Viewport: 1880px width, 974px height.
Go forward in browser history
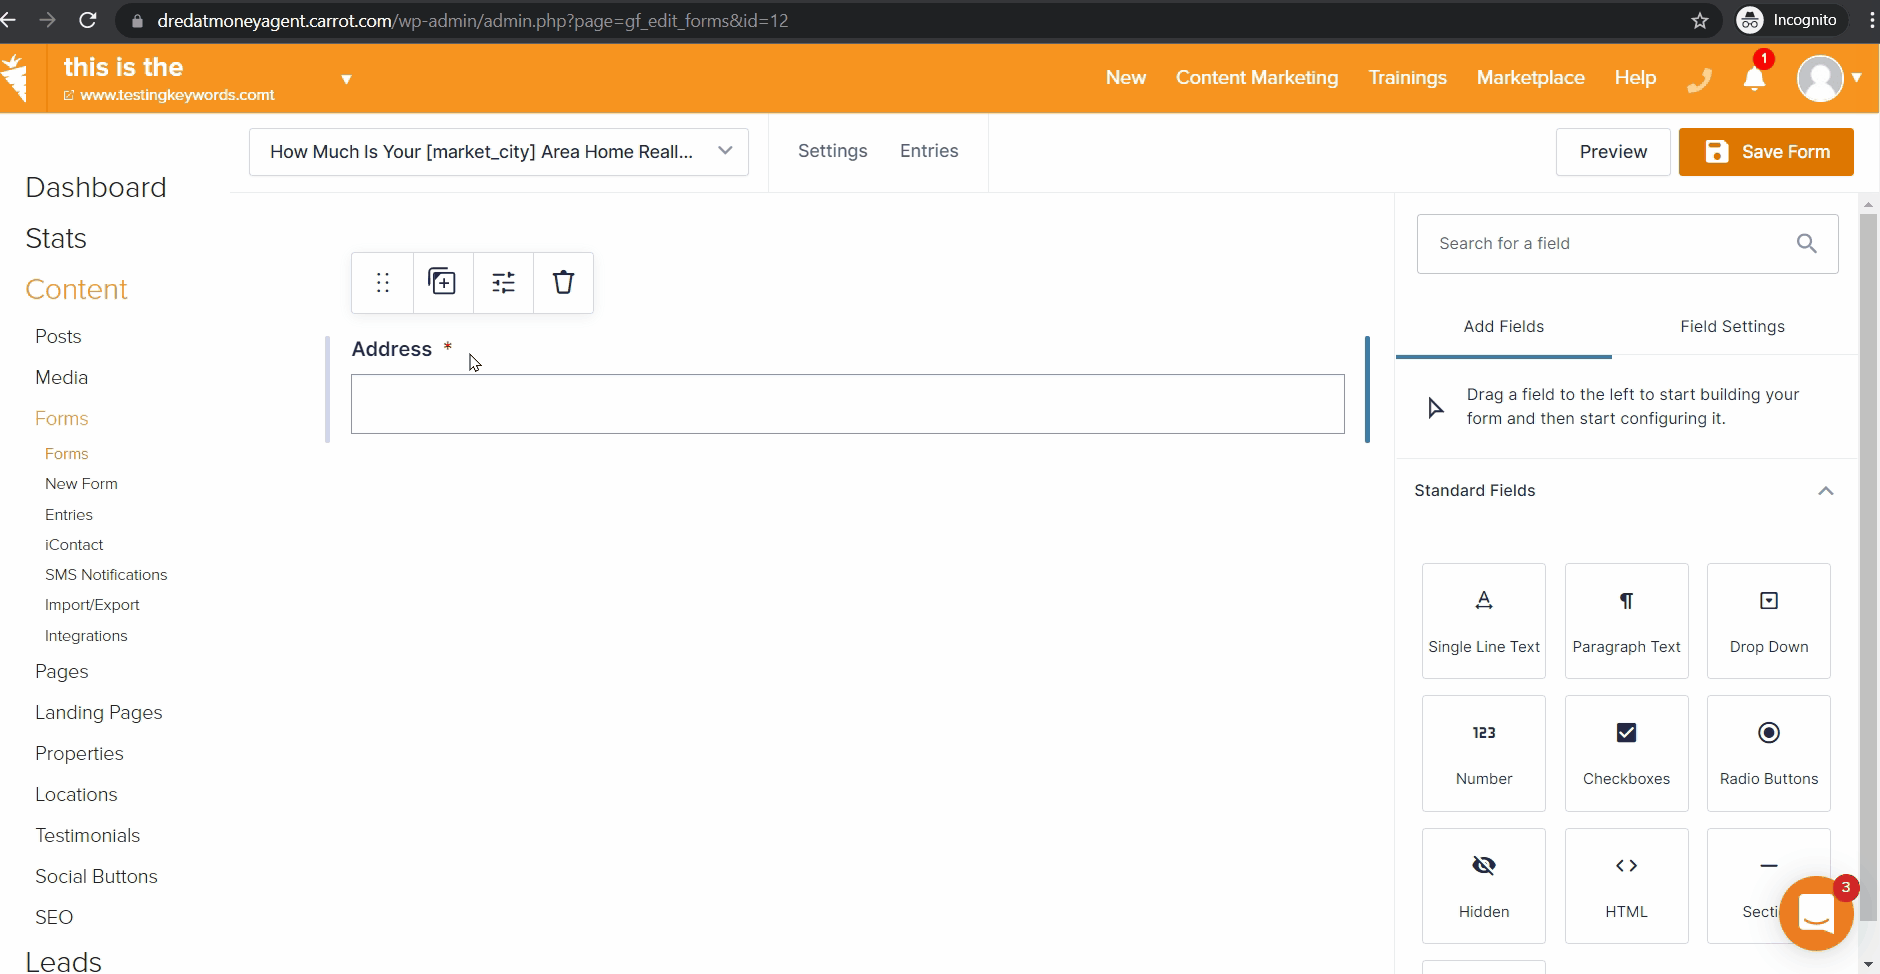47,20
